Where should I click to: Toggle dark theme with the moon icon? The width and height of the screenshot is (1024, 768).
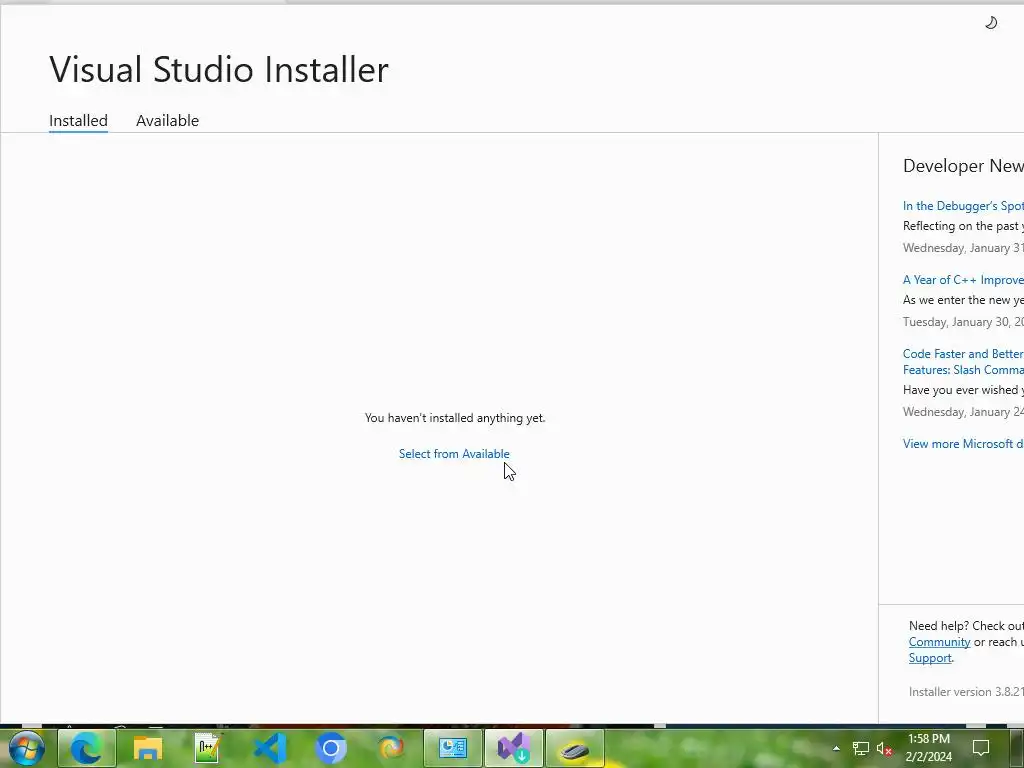pos(991,23)
